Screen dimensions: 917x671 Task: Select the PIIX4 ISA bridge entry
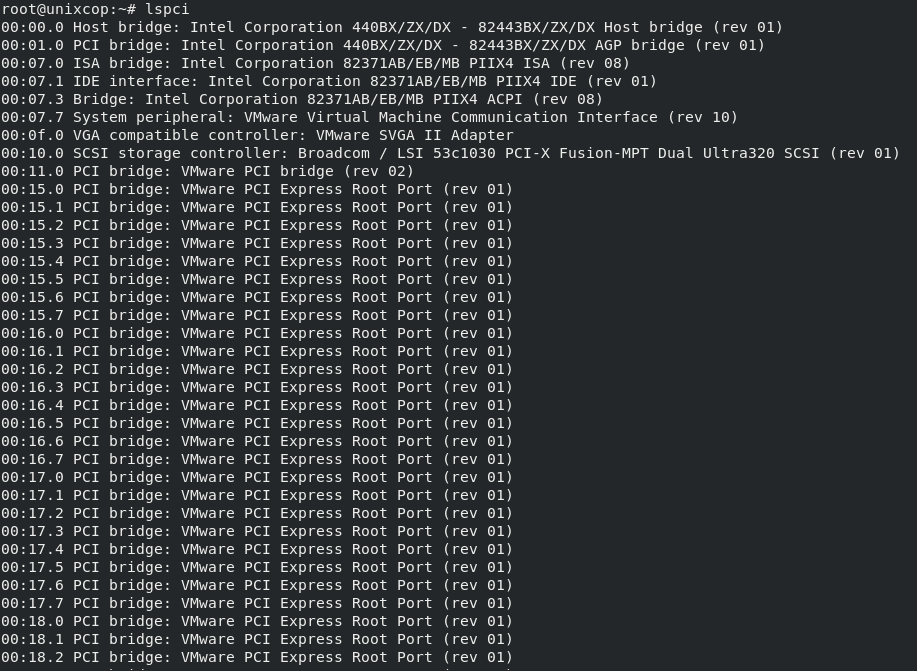315,63
